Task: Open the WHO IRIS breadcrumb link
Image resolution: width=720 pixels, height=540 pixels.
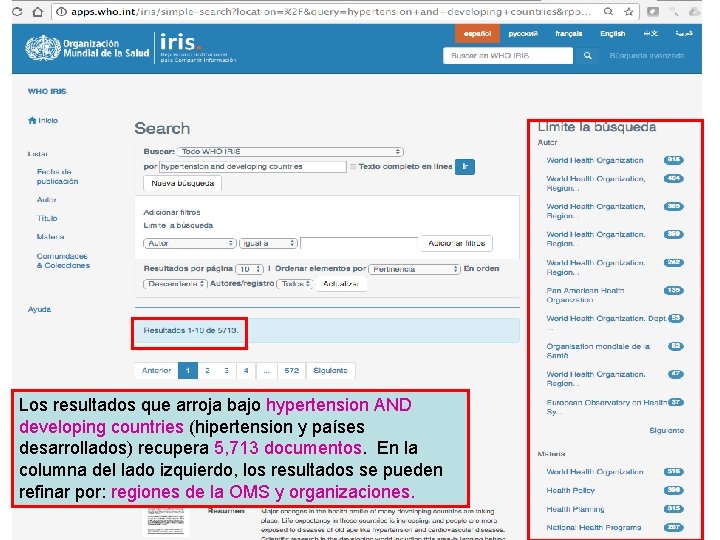Action: [47, 91]
